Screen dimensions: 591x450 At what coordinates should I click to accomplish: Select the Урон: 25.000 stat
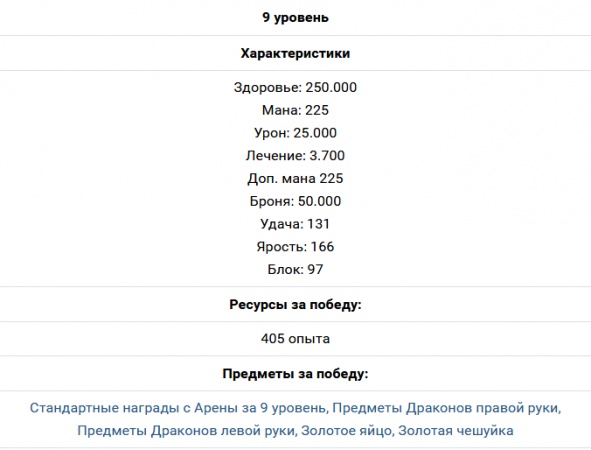(296, 133)
